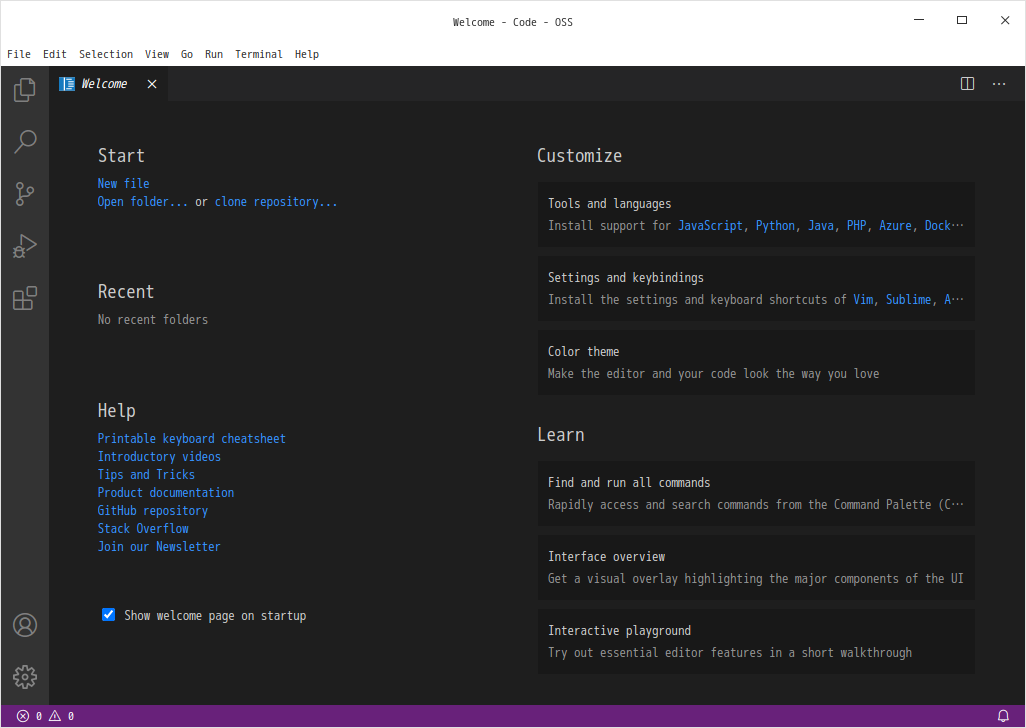1026x728 pixels.
Task: Open the Accounts icon in activity bar
Action: coord(25,625)
